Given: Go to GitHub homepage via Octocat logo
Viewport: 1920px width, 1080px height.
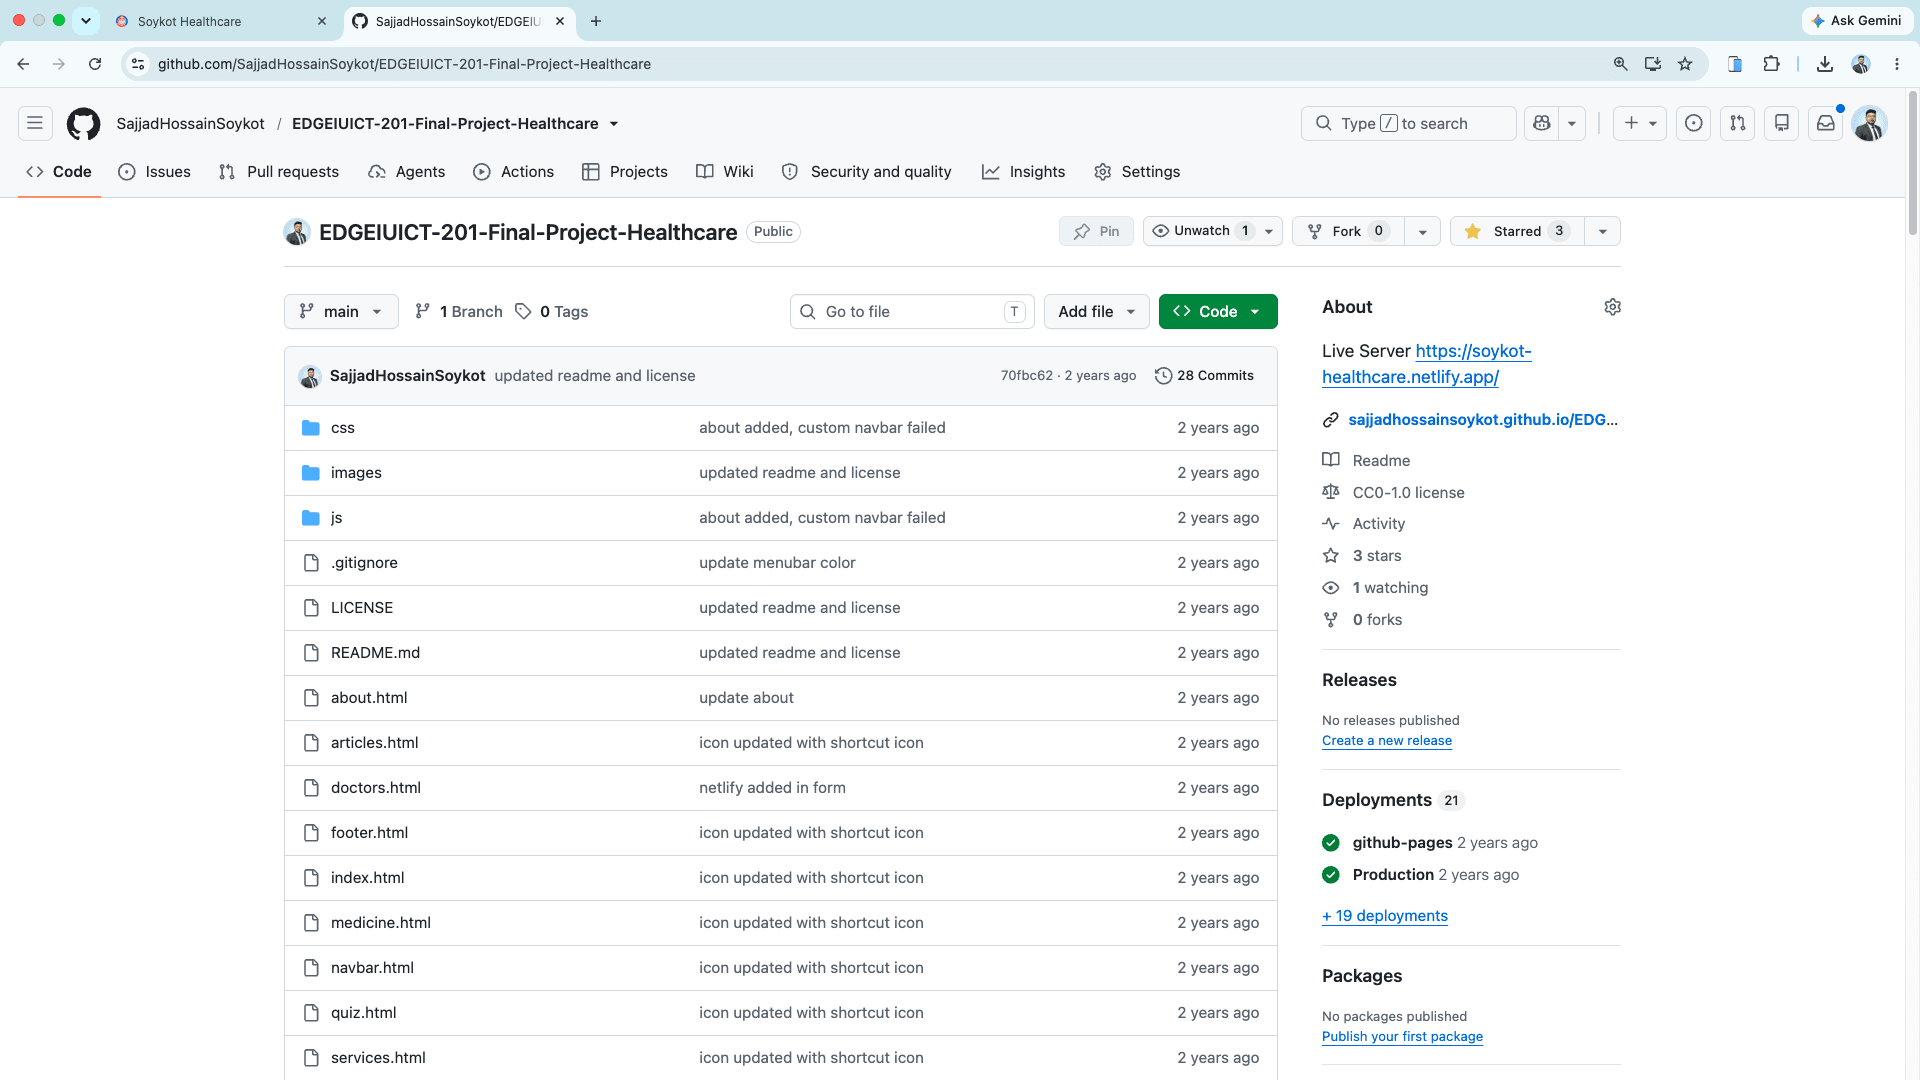Looking at the screenshot, I should 83,123.
